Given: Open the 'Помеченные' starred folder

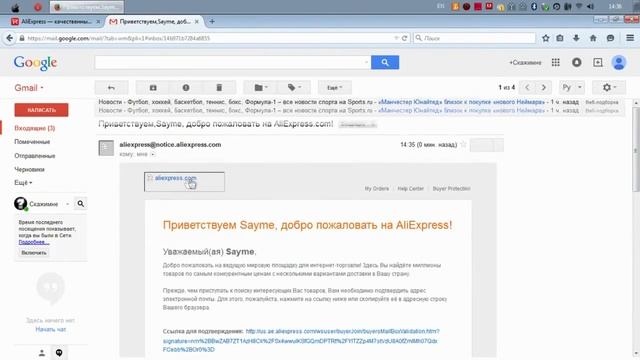Looking at the screenshot, I should 32,142.
